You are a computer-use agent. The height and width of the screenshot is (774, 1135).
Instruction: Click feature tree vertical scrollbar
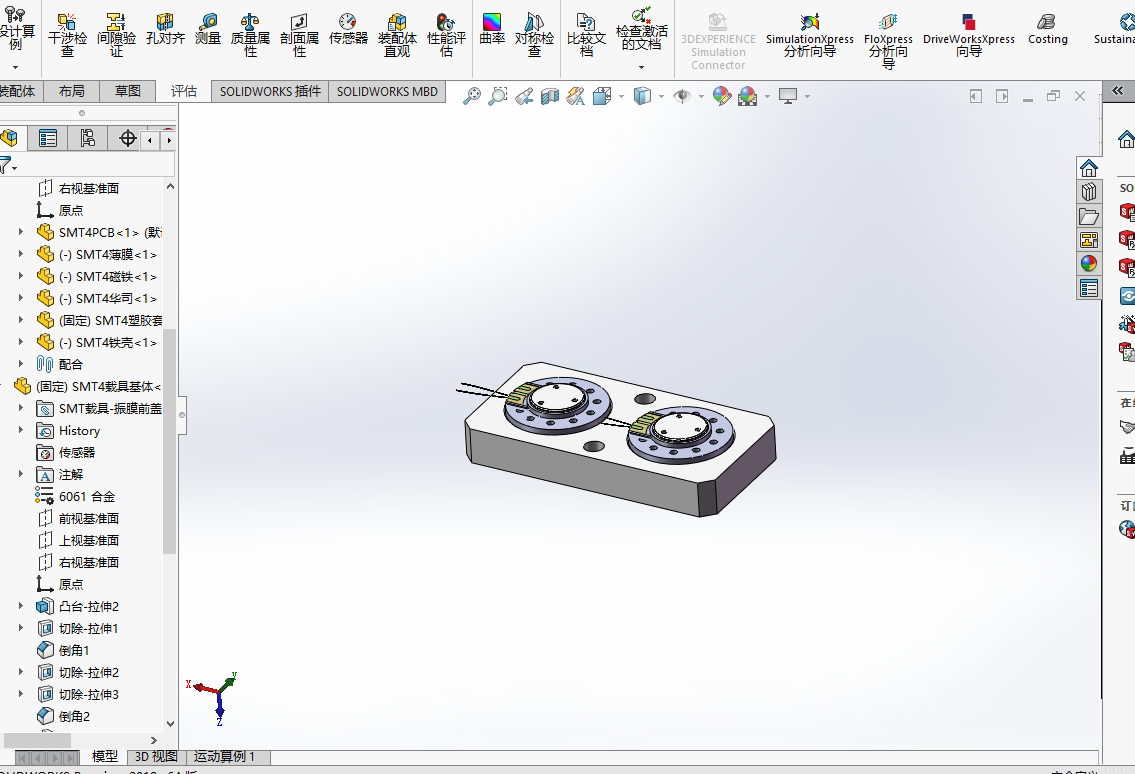169,442
